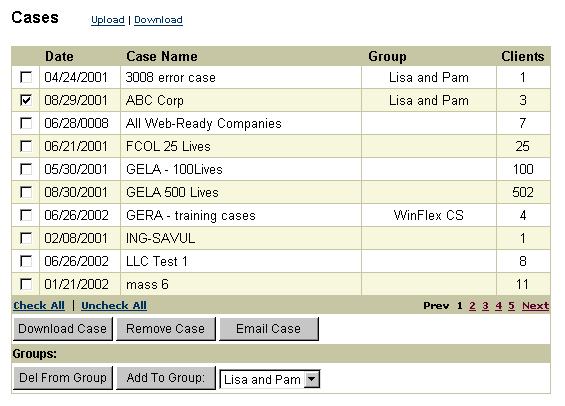Check the 3008 error case checkbox

tap(26, 77)
